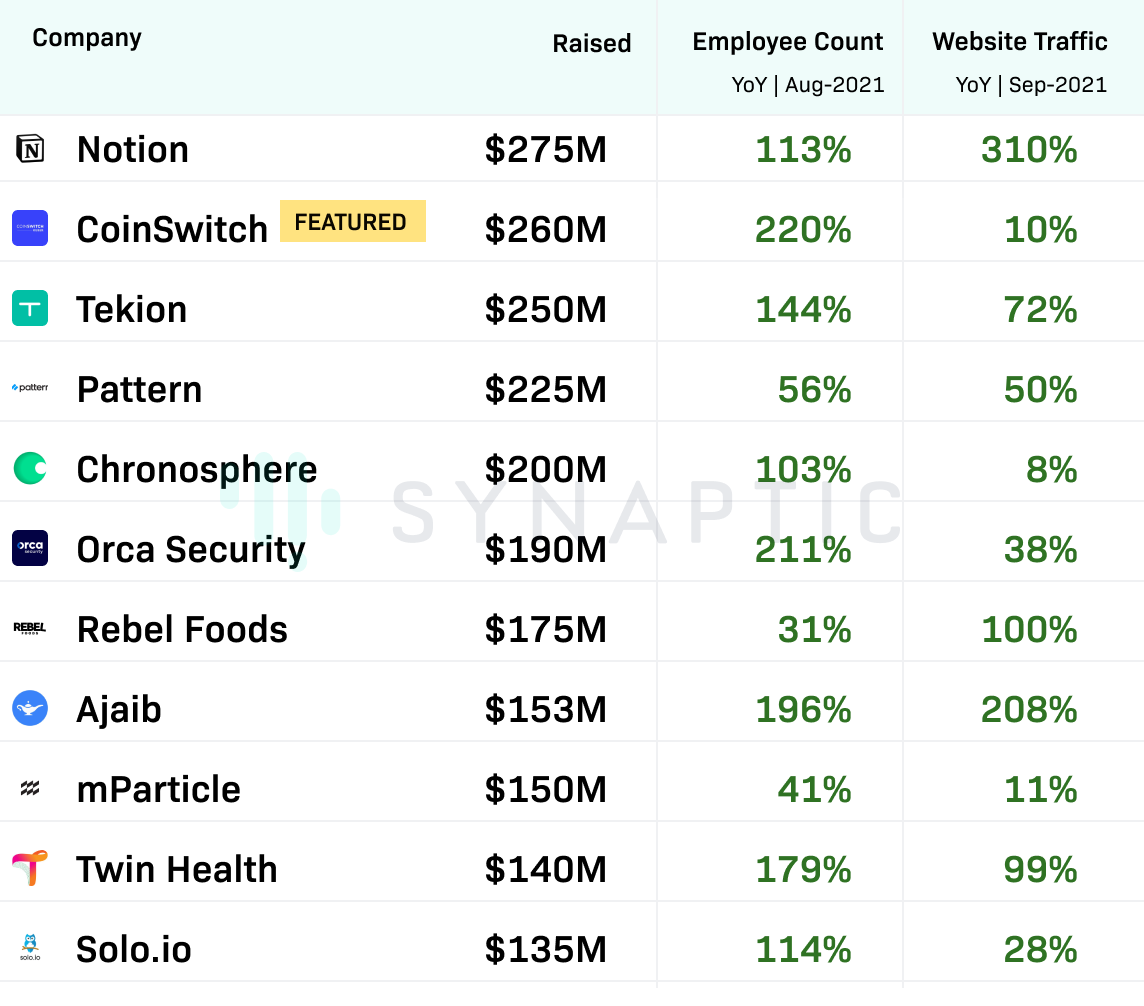Click Solo.io's 28% website traffic
1144x1006 pixels.
click(x=1041, y=950)
